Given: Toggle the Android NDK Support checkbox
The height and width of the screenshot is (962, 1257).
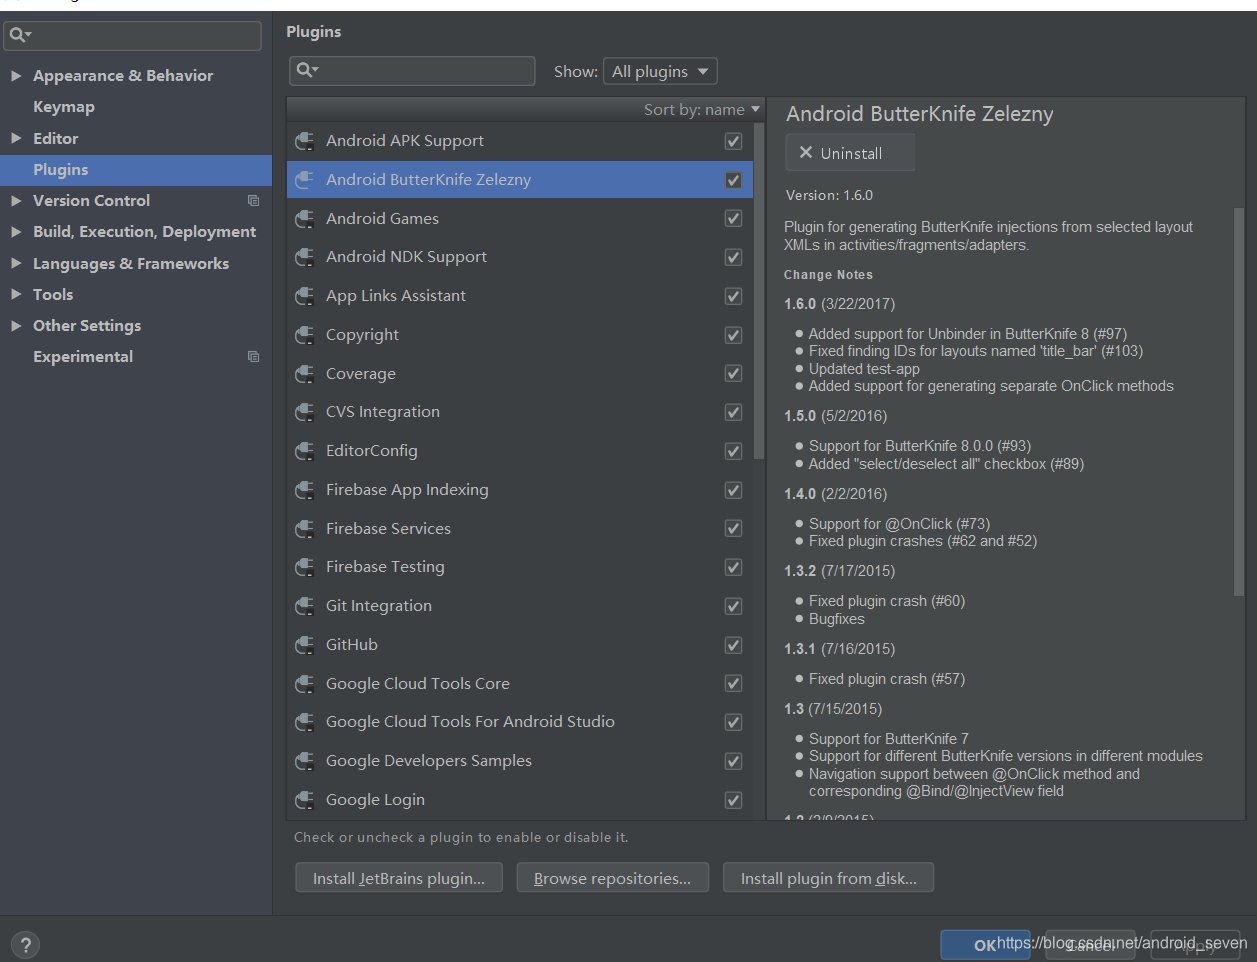Looking at the screenshot, I should coord(733,257).
